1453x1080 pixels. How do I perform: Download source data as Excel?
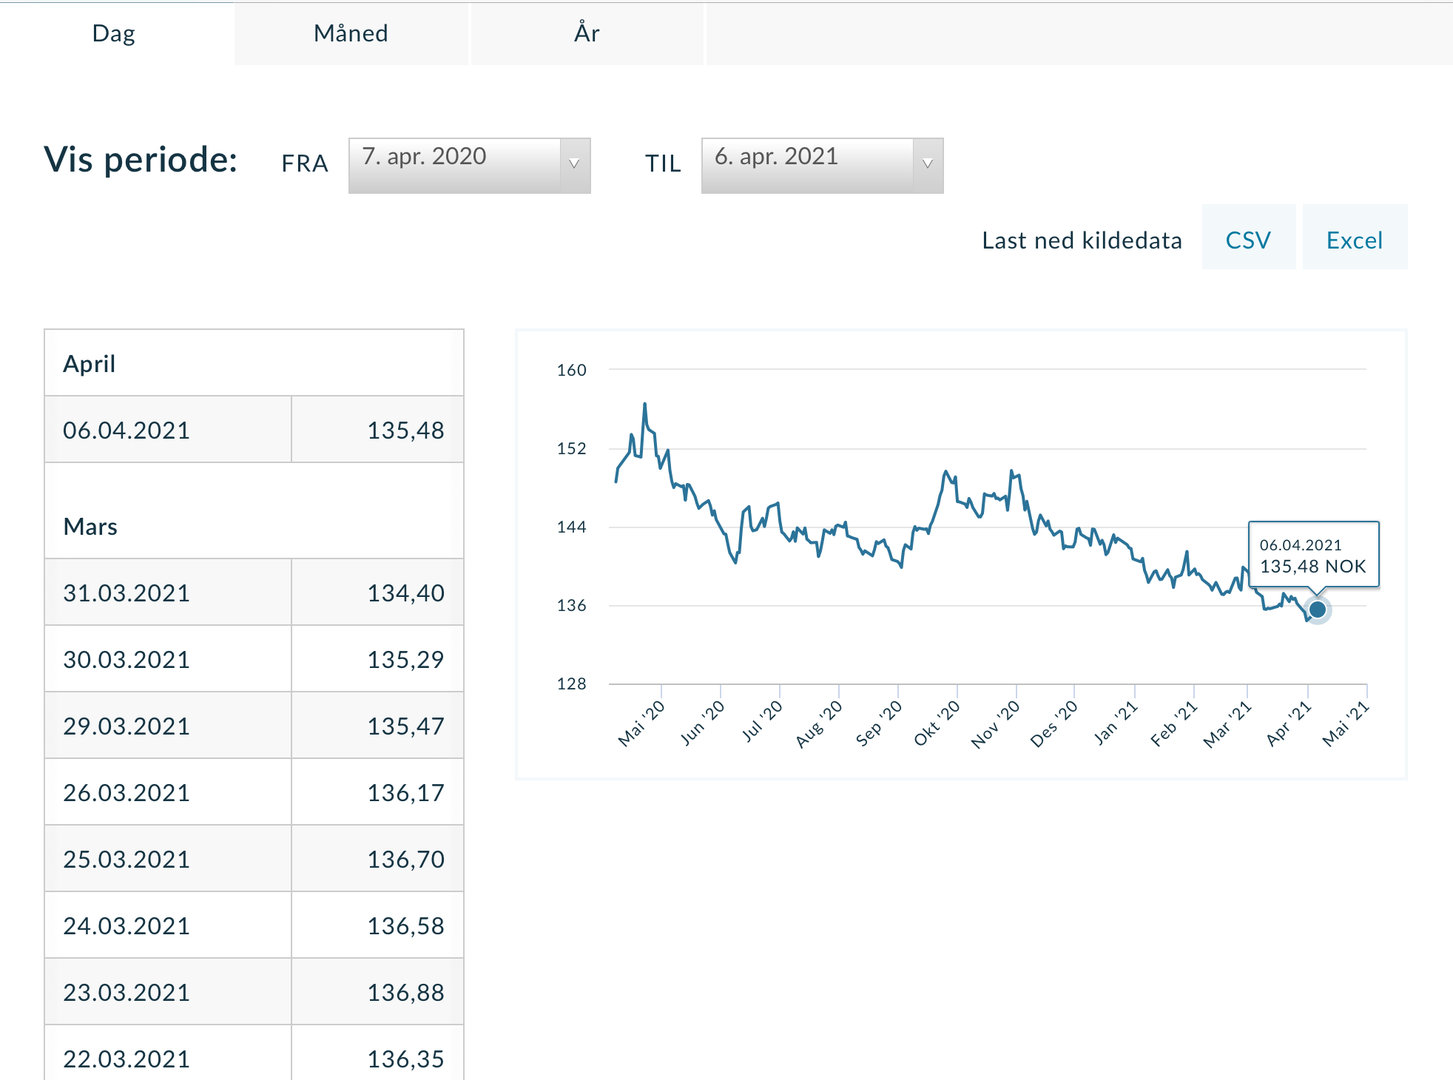[x=1354, y=240]
